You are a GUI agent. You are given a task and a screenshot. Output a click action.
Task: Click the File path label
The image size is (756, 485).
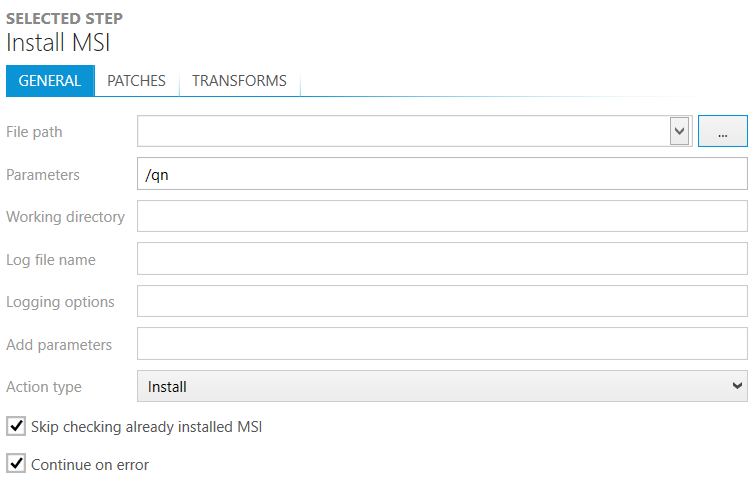[x=34, y=132]
